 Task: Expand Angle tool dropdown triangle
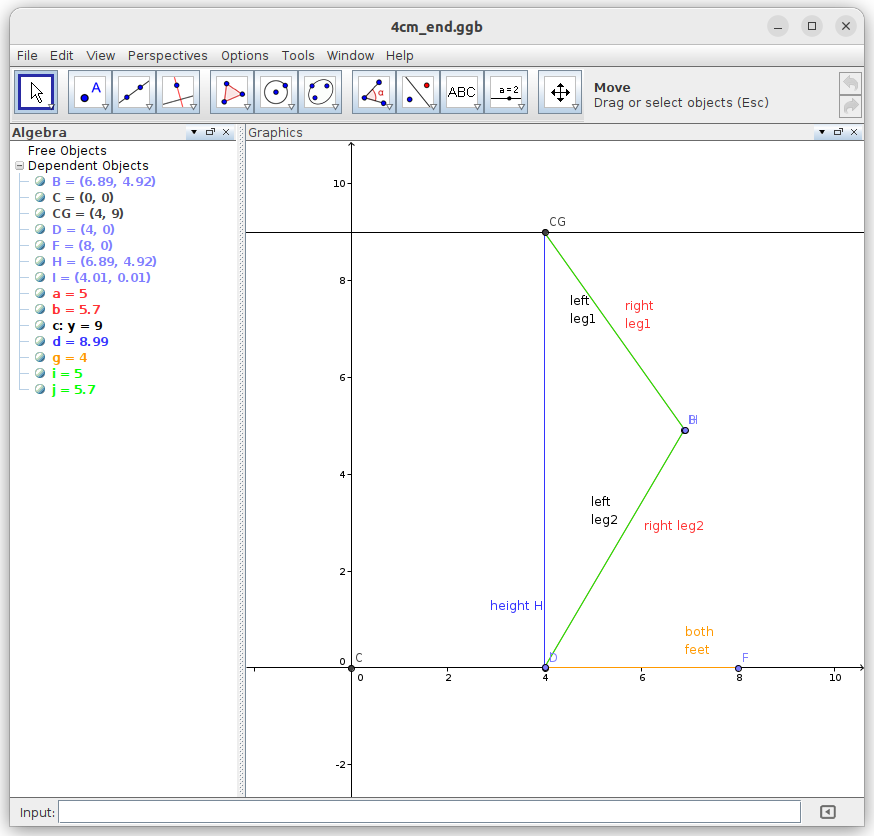pyautogui.click(x=390, y=107)
